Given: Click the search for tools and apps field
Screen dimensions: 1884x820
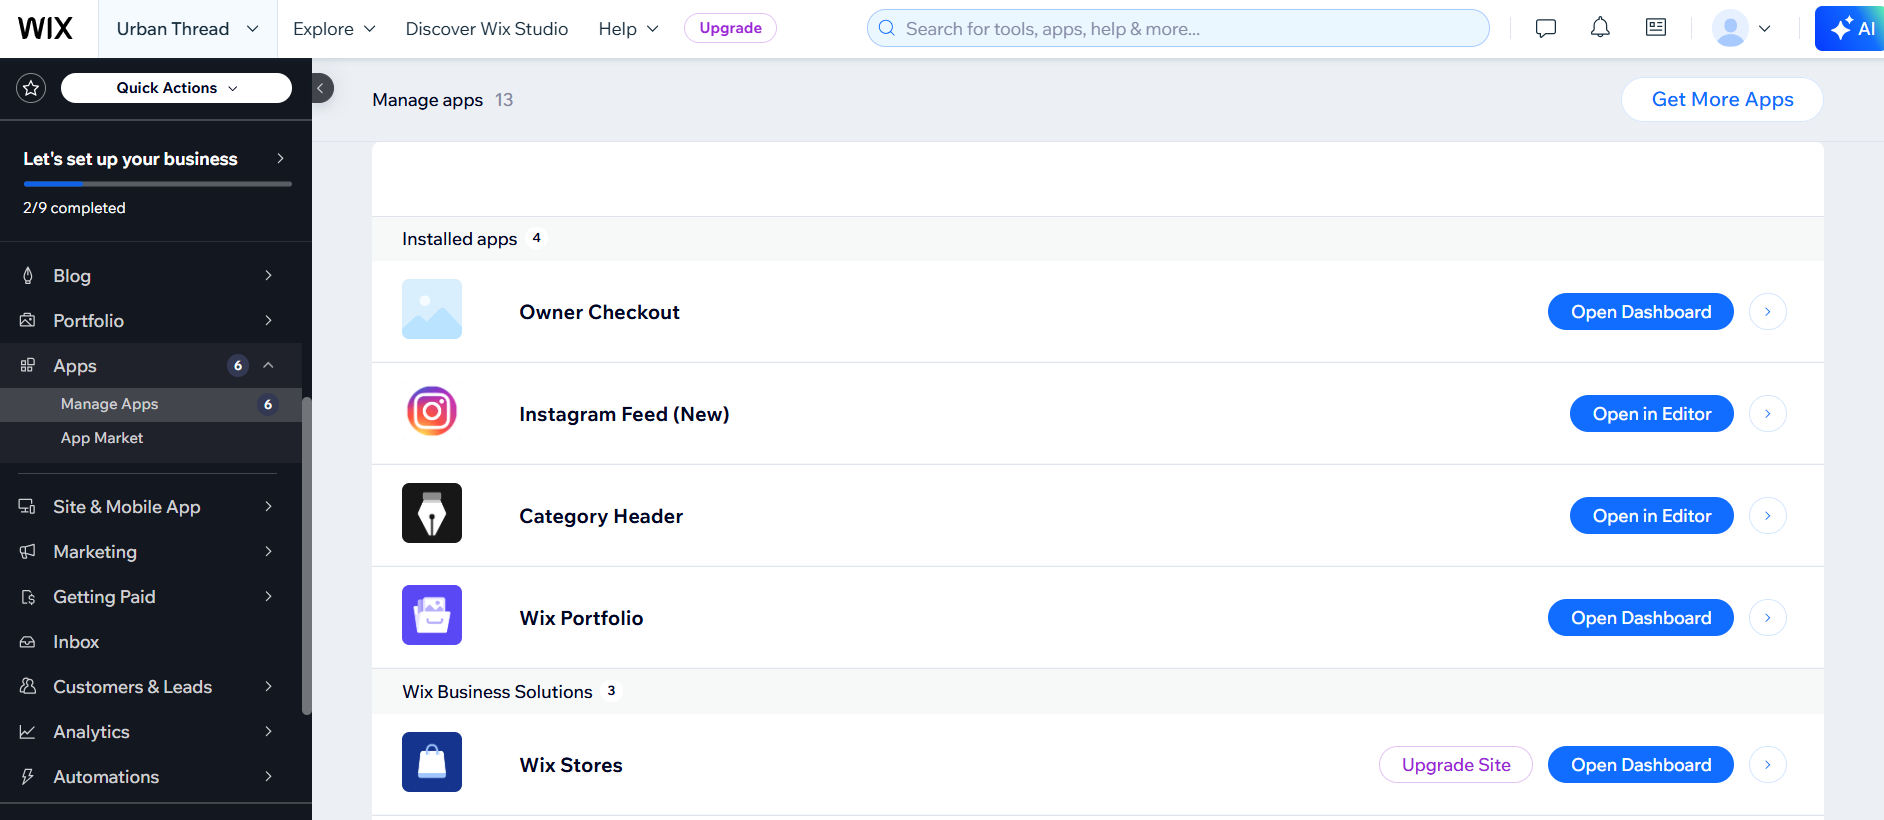Looking at the screenshot, I should [1178, 28].
